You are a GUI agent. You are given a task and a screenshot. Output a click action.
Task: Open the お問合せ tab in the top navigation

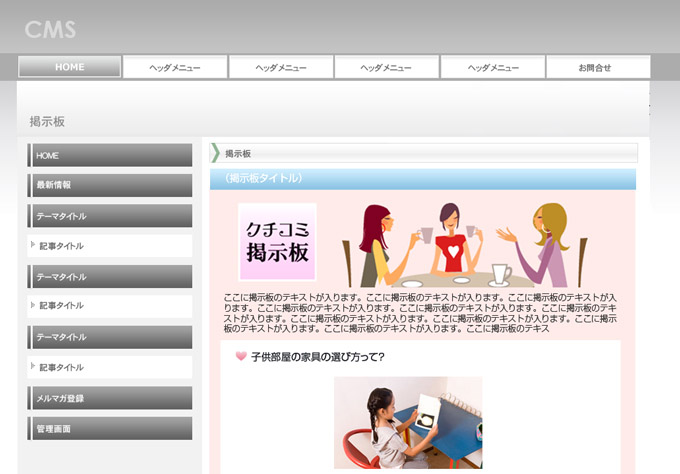[597, 67]
